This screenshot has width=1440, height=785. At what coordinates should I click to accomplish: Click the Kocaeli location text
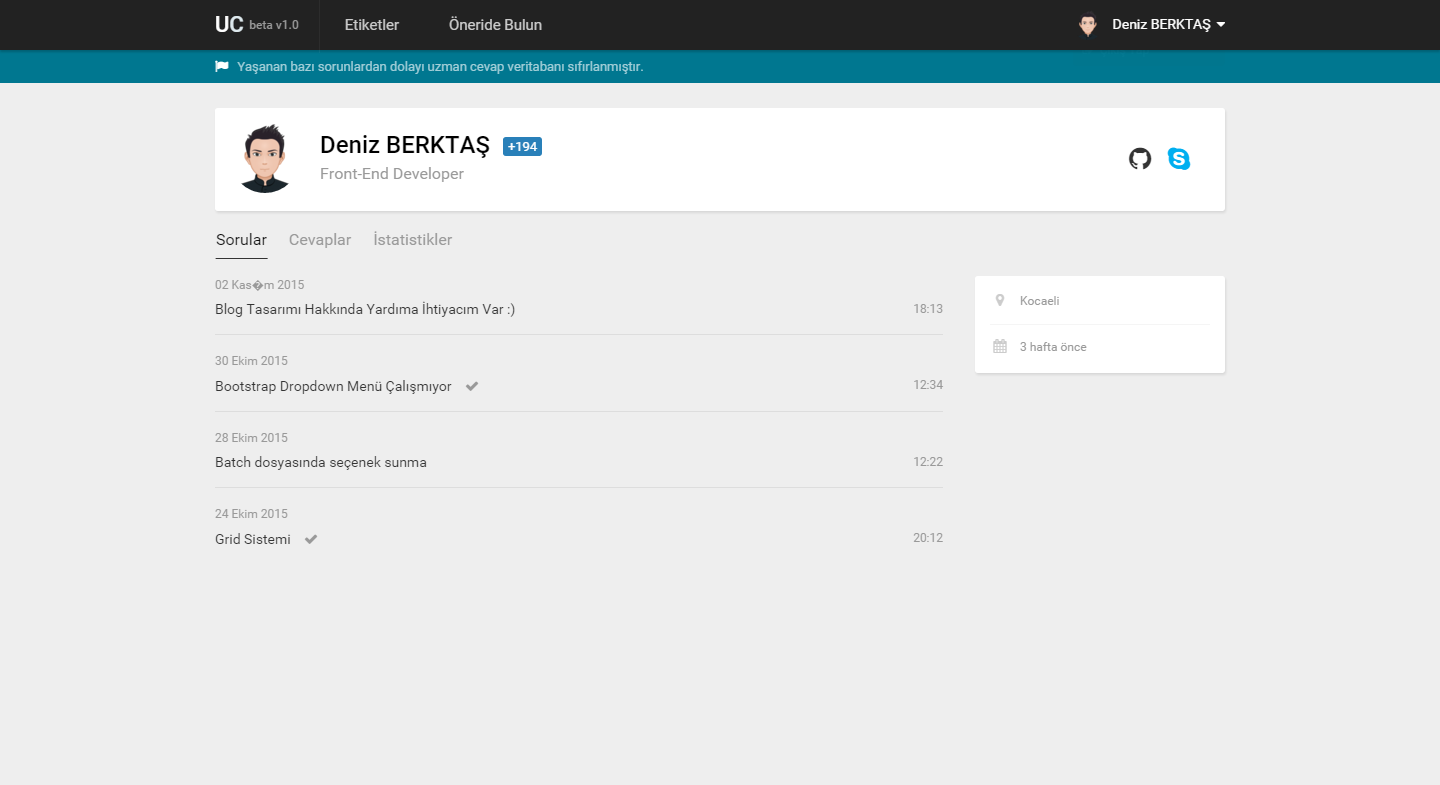(1040, 301)
